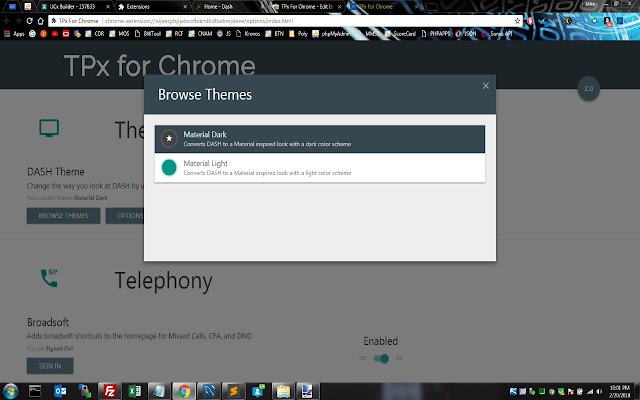Image resolution: width=640 pixels, height=400 pixels.
Task: Toggle the Broadsoft Enabled switch
Action: [x=381, y=358]
